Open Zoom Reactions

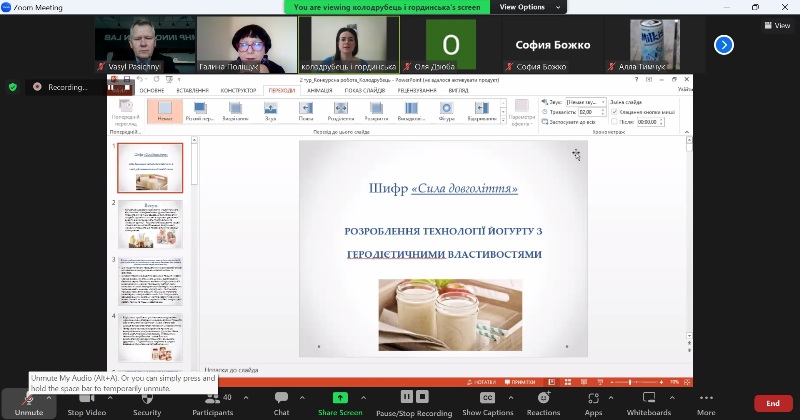543,404
